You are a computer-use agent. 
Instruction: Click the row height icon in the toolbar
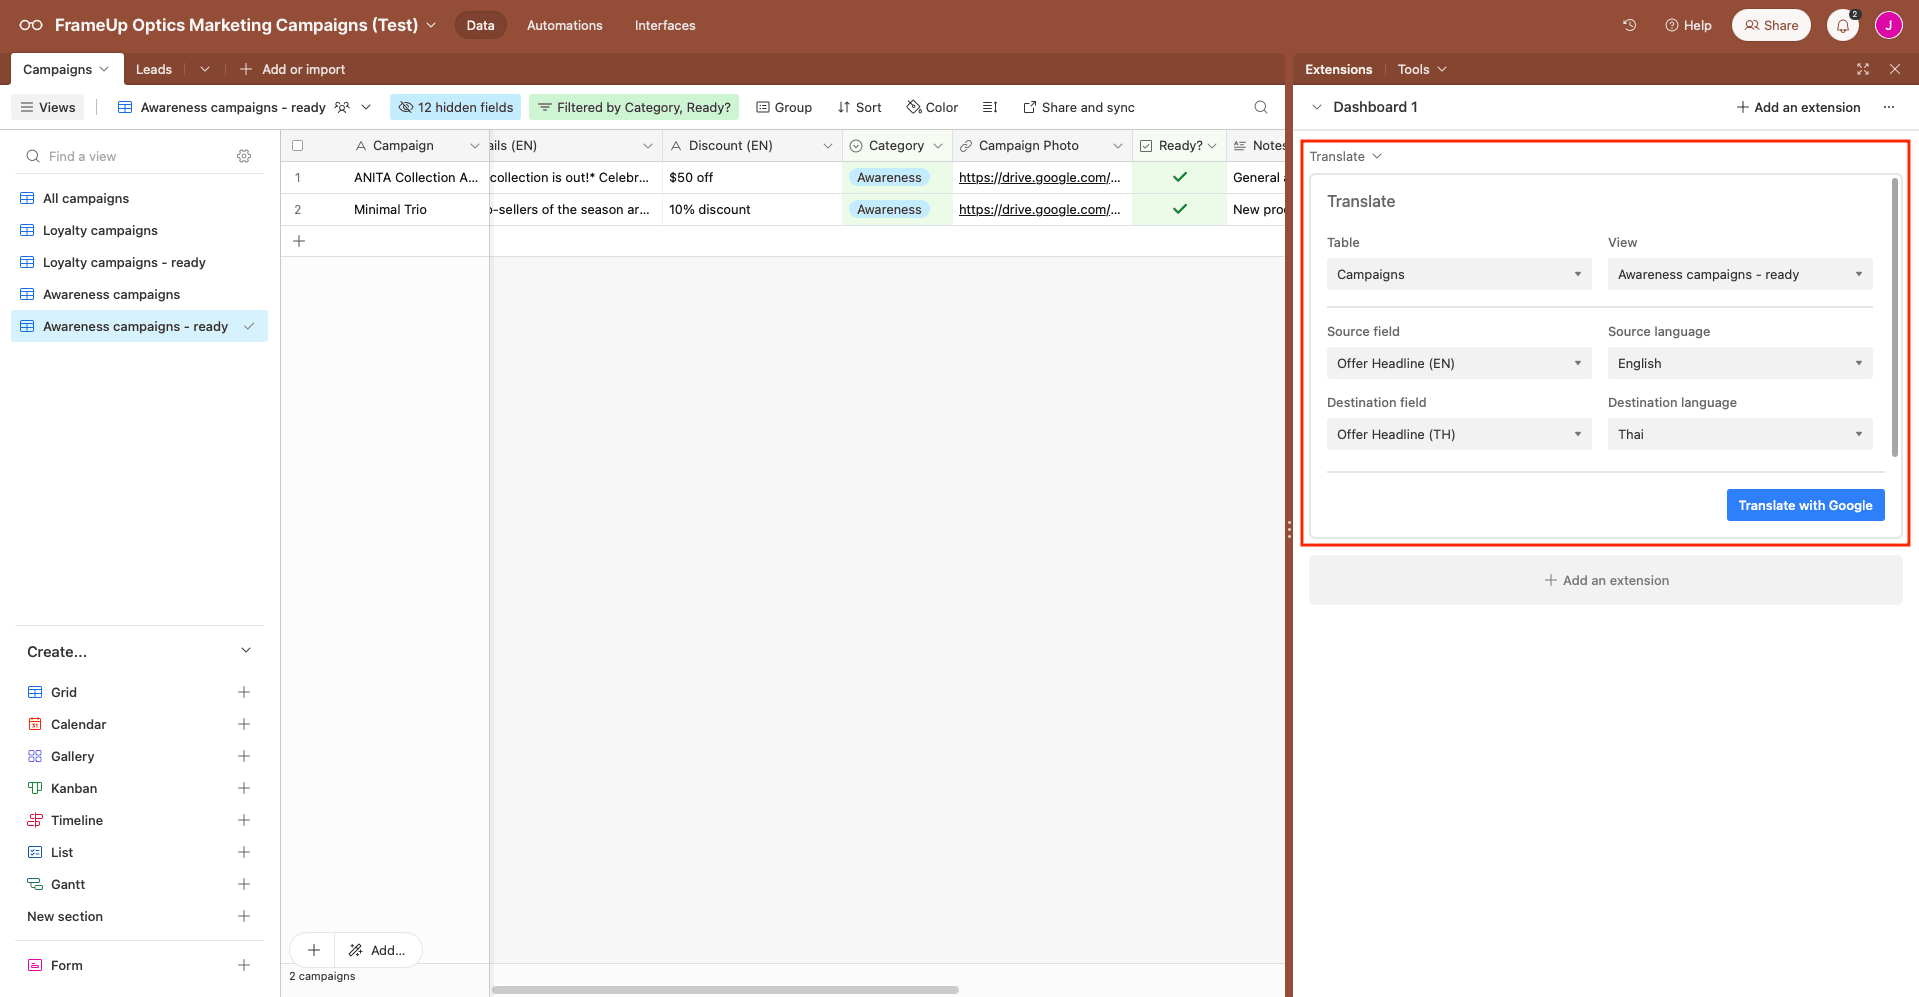989,107
